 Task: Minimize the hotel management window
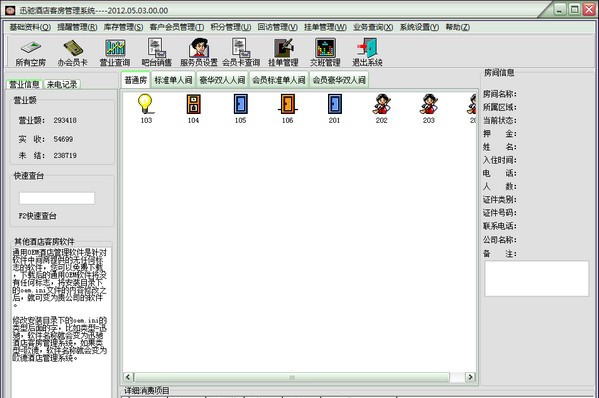(560, 10)
